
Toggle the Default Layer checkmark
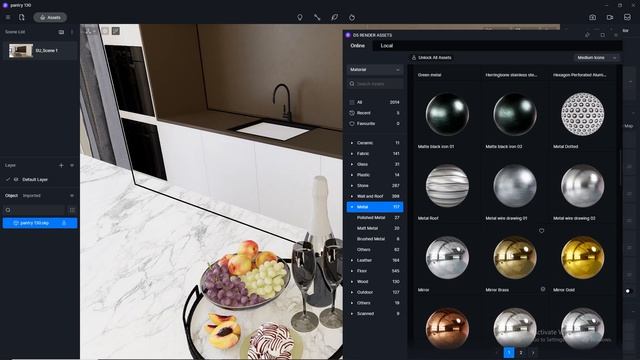(8, 180)
